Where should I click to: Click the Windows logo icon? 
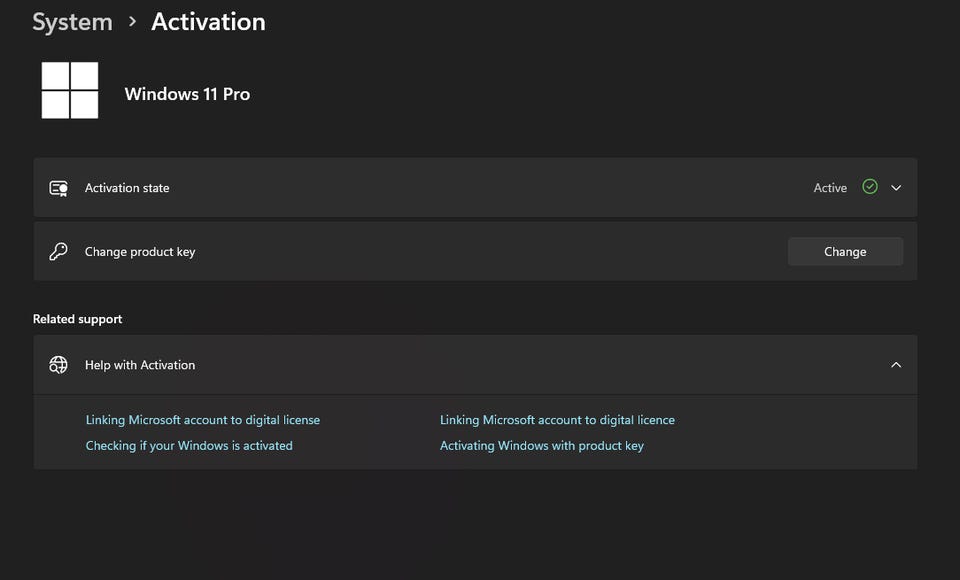(x=70, y=90)
